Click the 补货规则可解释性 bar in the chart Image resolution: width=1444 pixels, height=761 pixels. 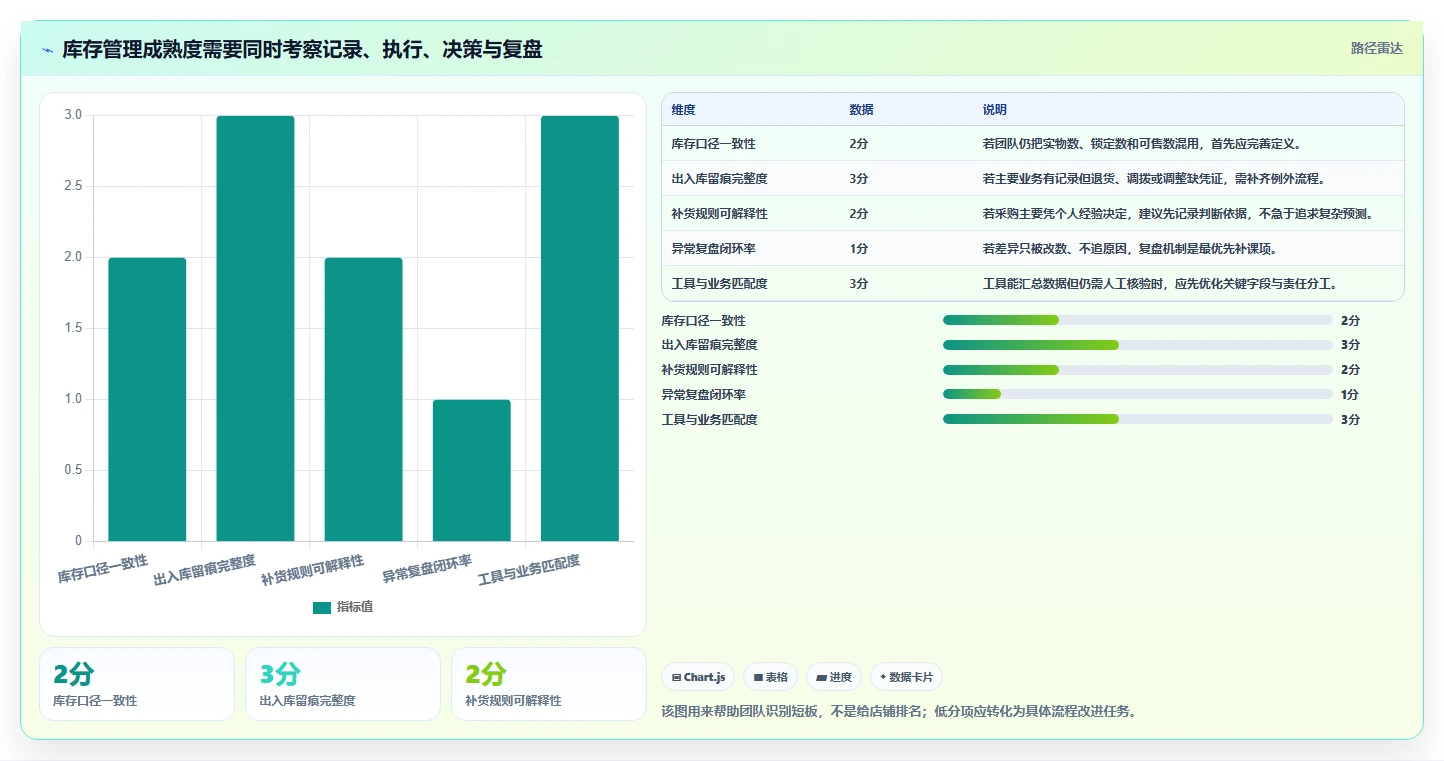(x=363, y=400)
